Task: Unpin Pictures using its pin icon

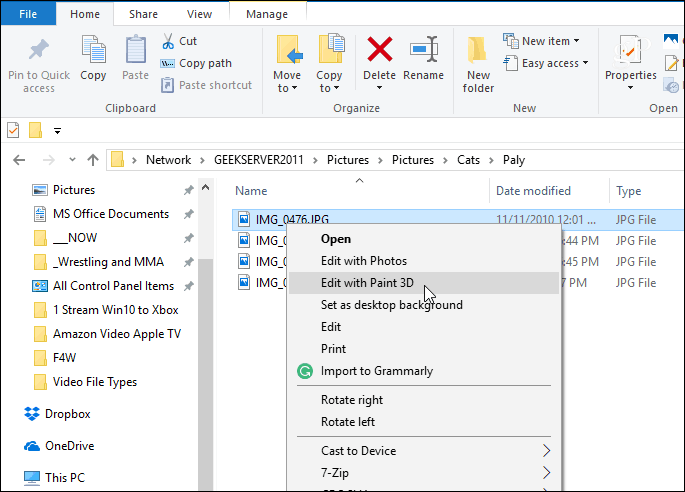Action: pyautogui.click(x=188, y=190)
